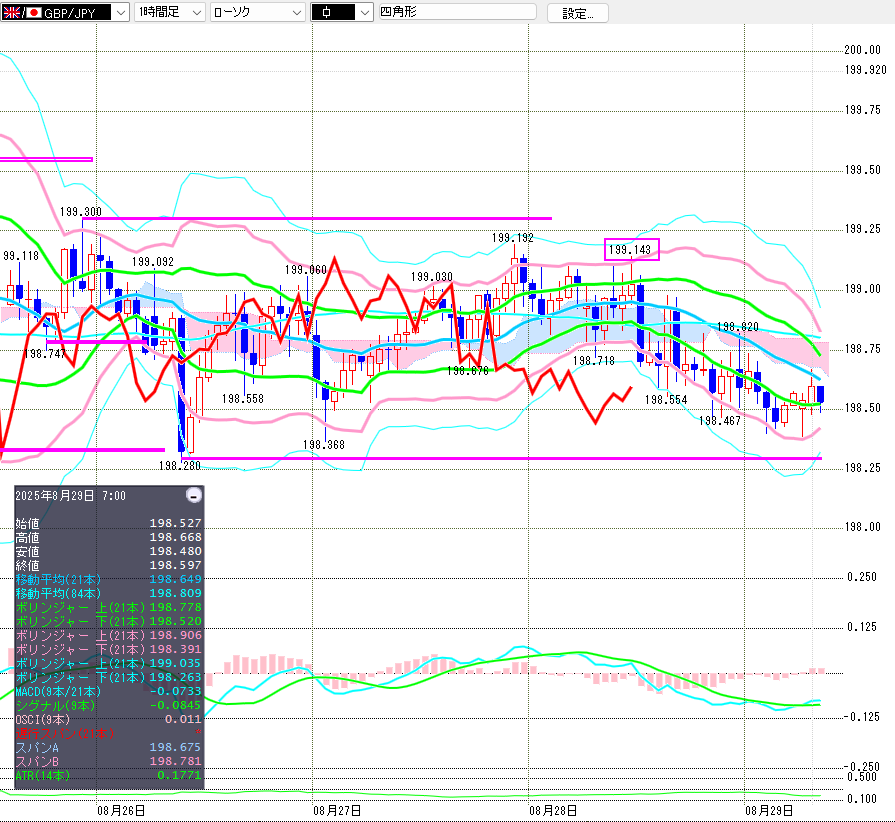Screen dimensions: 895x822
Task: Click the 199.192 price label on chart
Action: 513,237
